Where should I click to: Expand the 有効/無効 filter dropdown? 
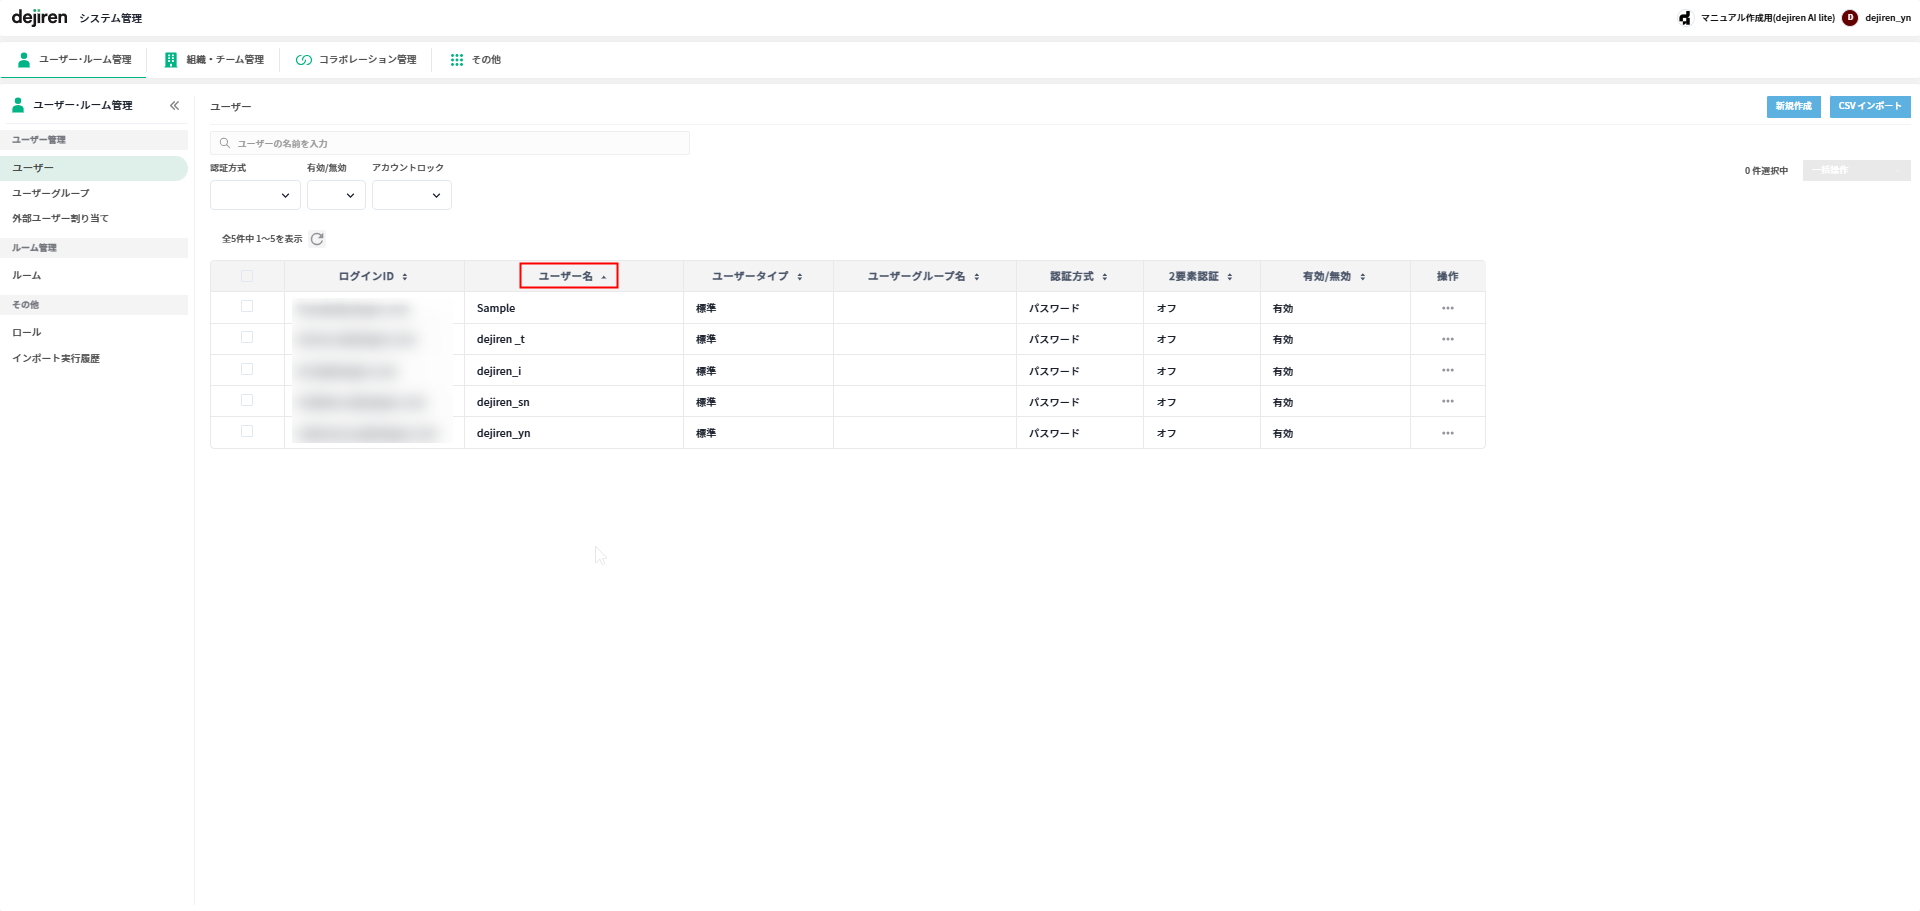(x=336, y=195)
